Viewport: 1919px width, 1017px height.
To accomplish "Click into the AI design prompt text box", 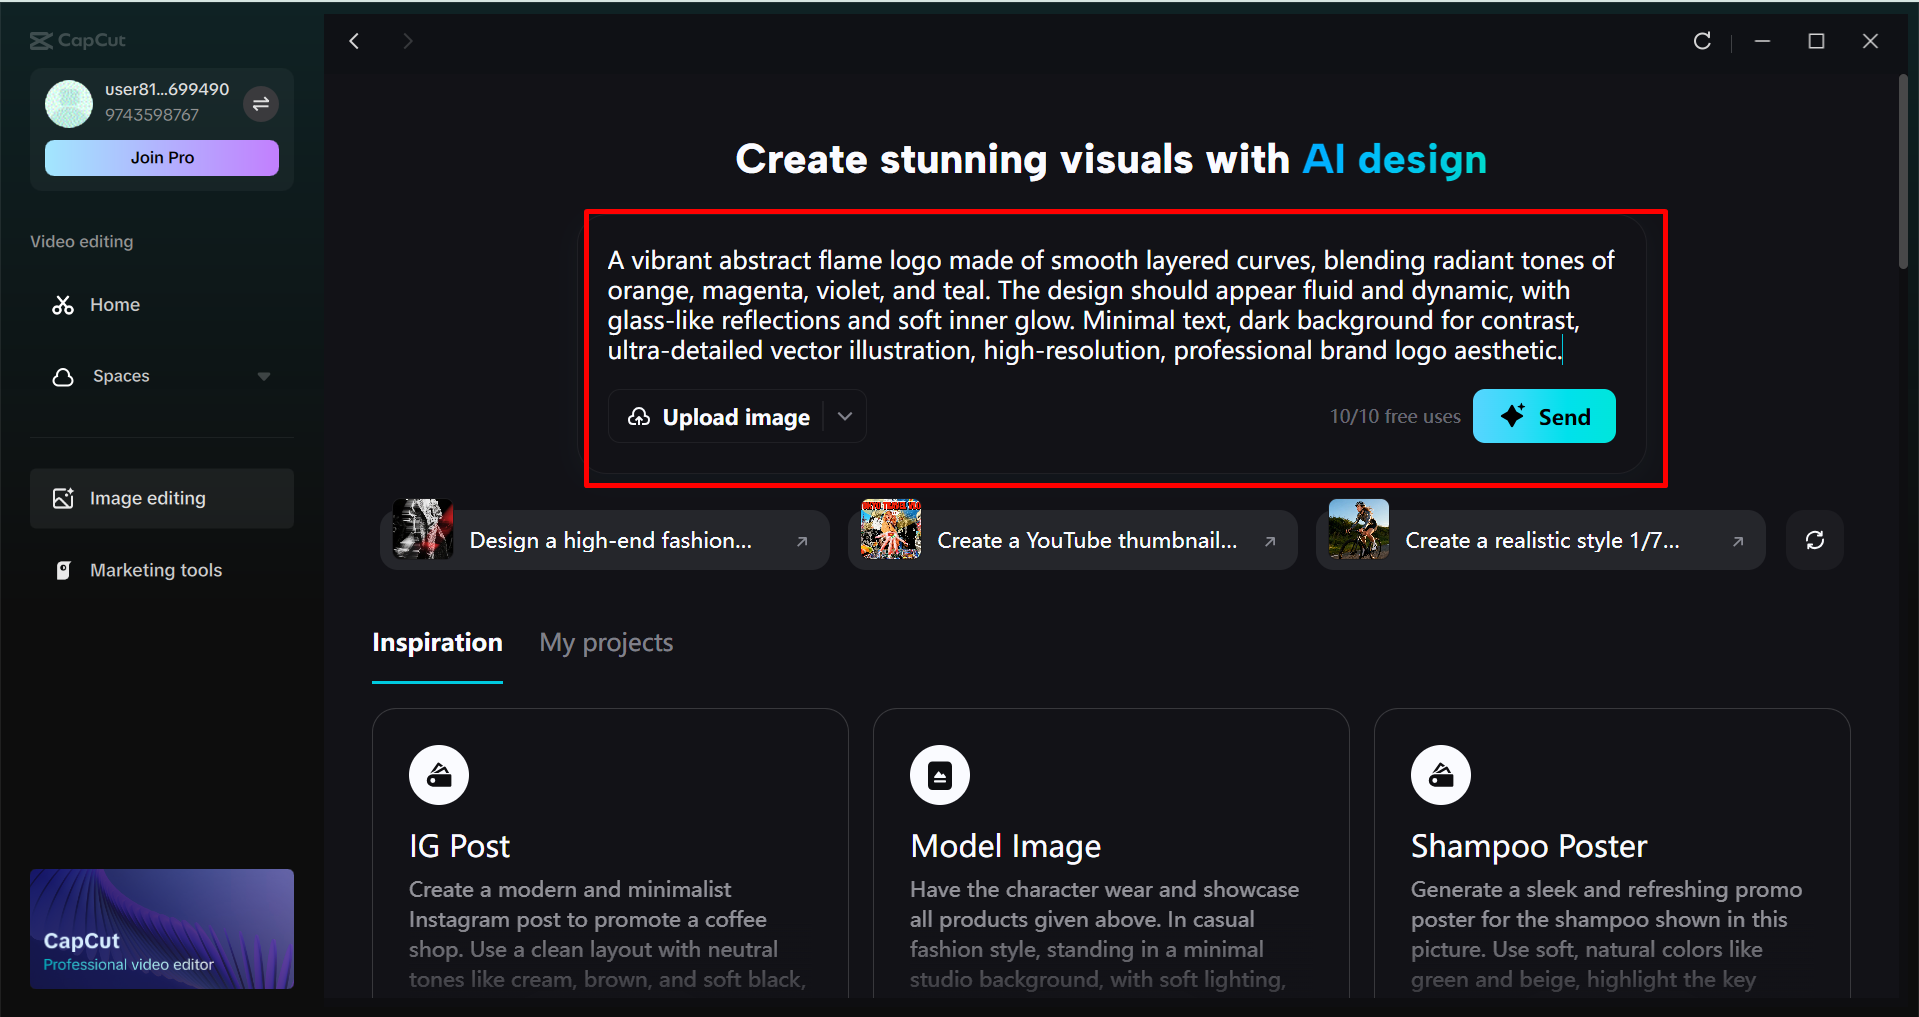I will click(1110, 305).
